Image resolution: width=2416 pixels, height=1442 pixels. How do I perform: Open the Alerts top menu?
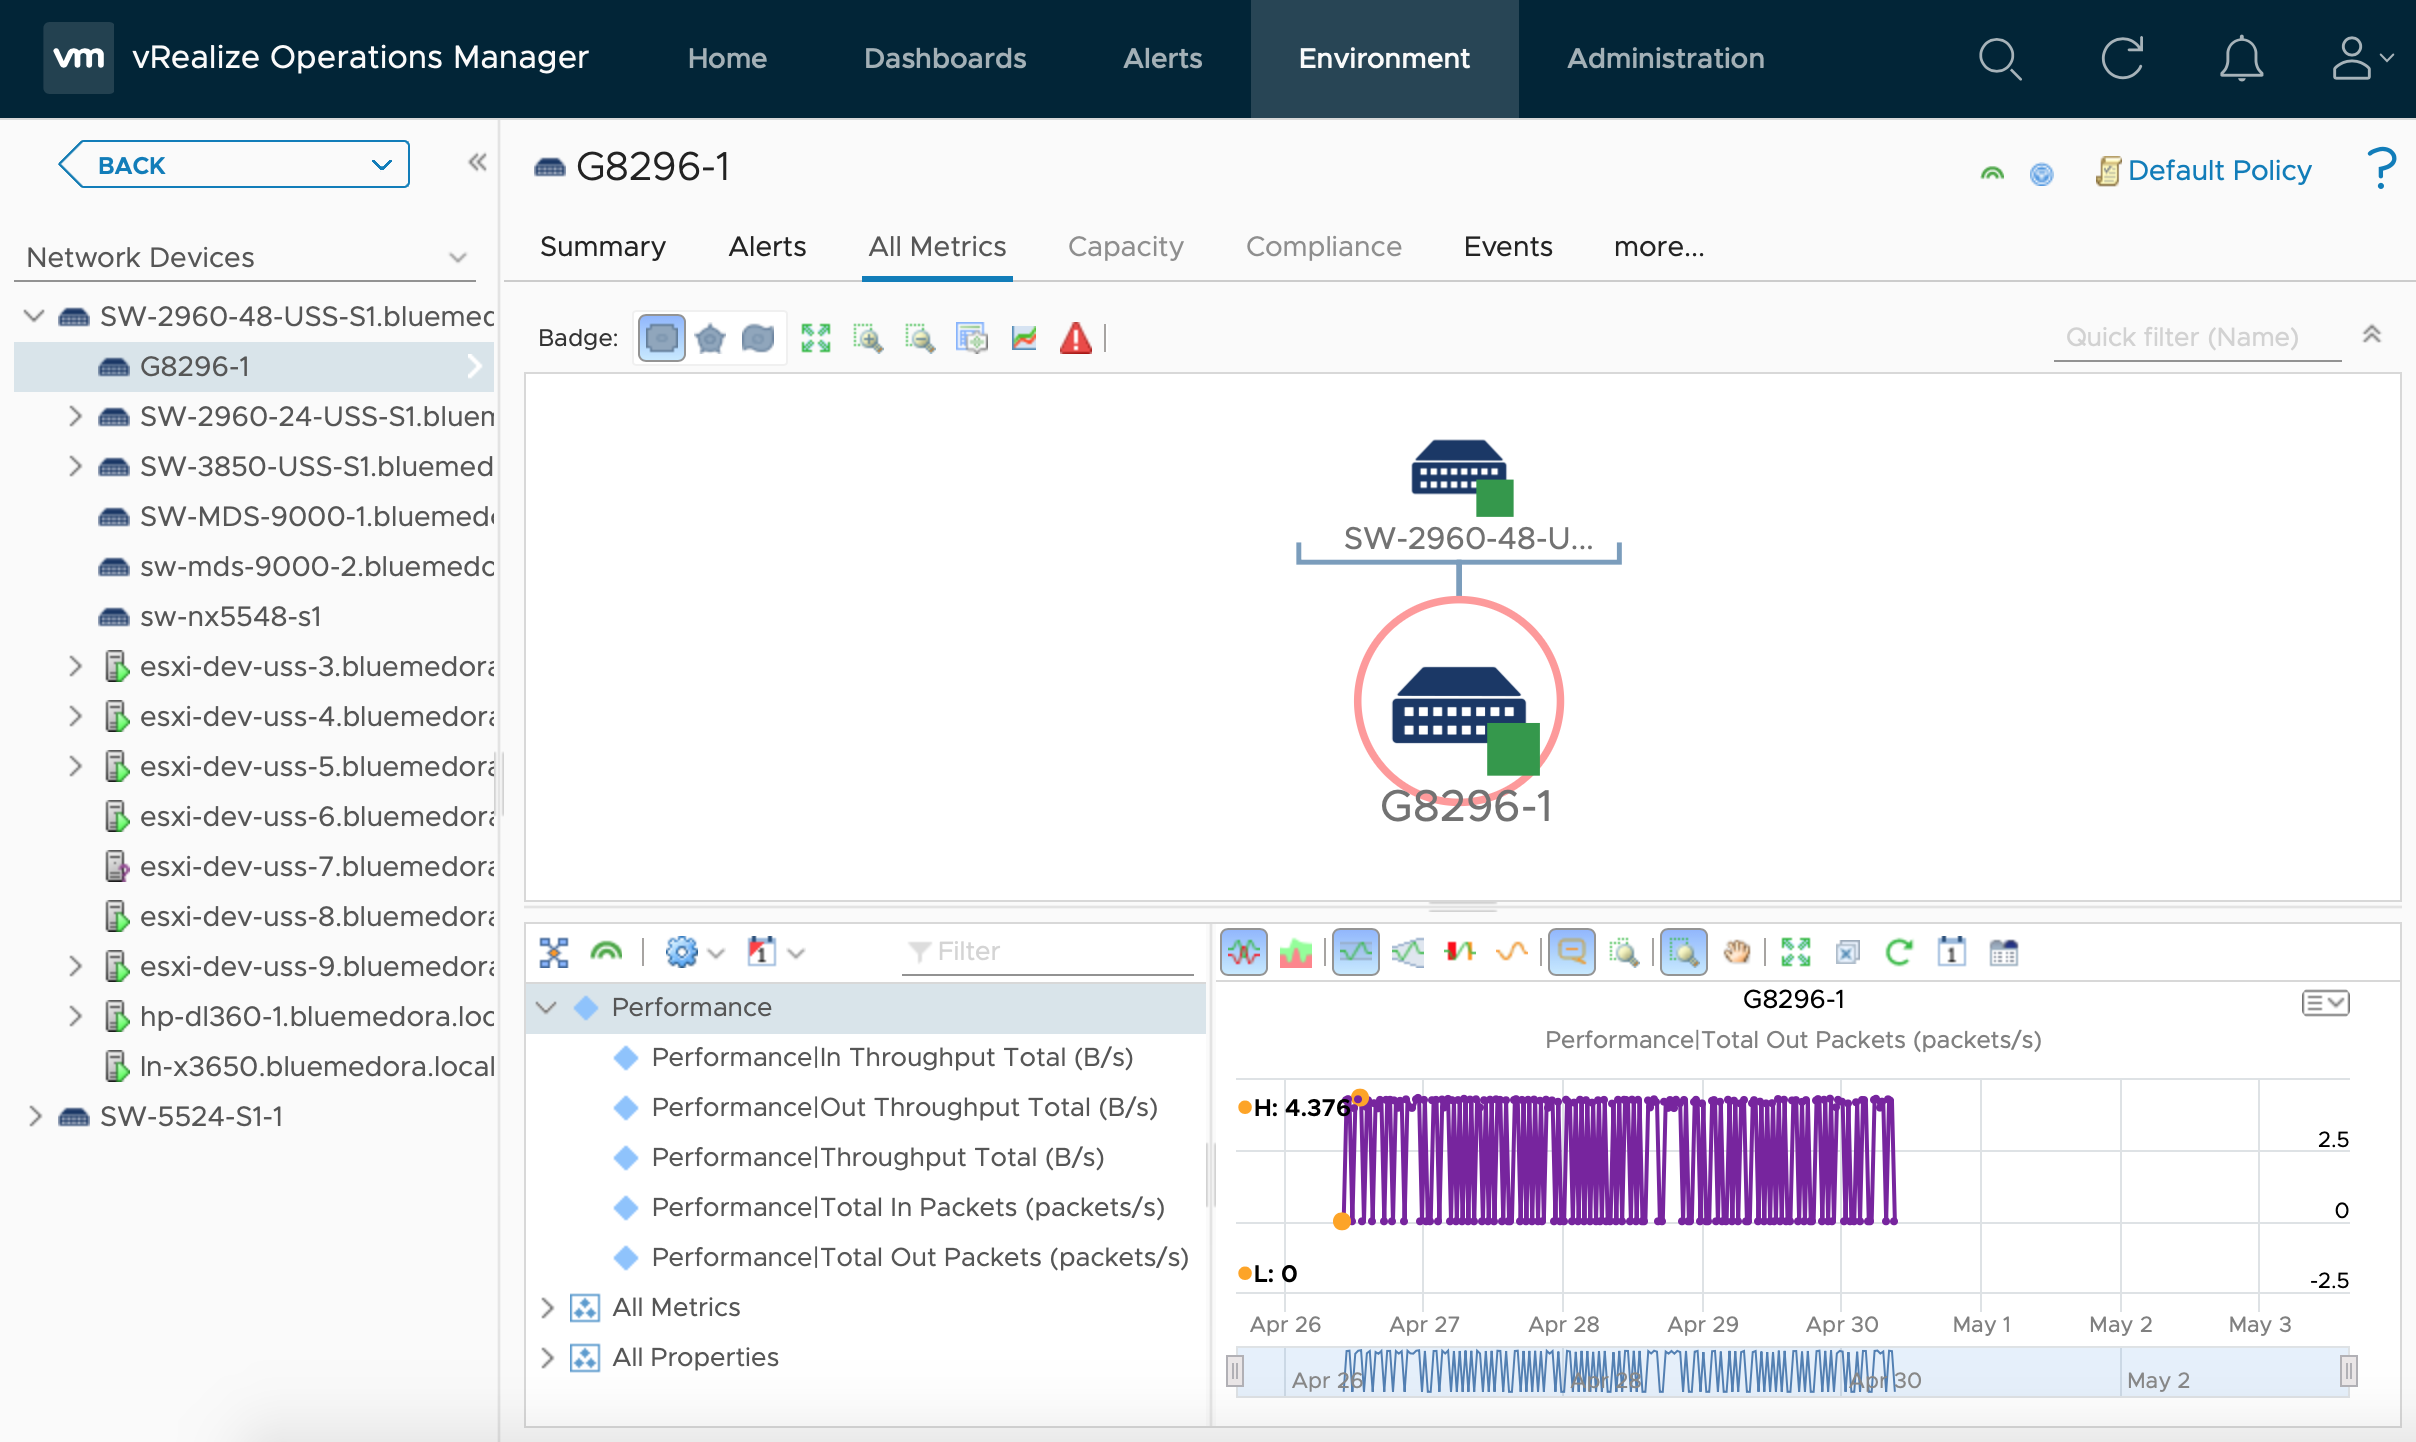point(1162,58)
